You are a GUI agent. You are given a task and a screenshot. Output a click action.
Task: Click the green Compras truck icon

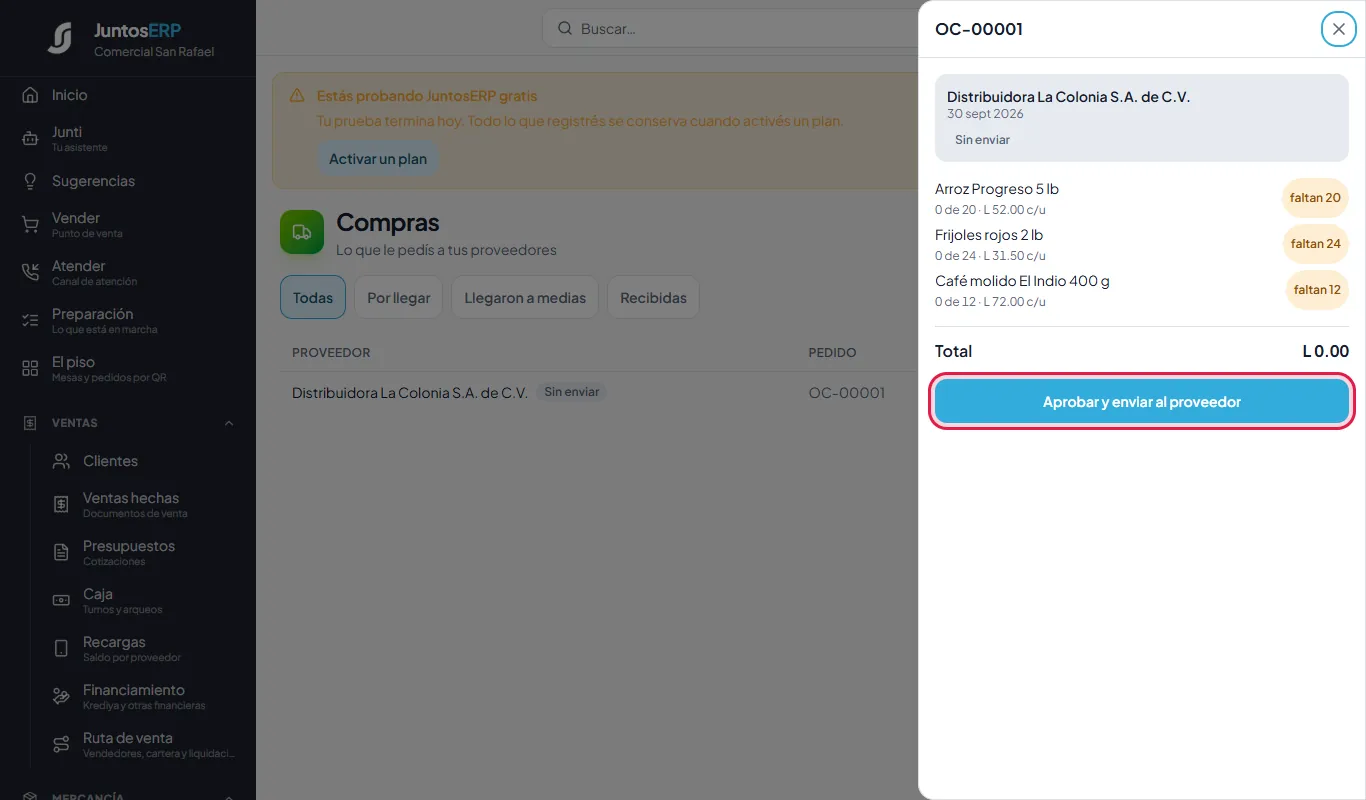302,232
